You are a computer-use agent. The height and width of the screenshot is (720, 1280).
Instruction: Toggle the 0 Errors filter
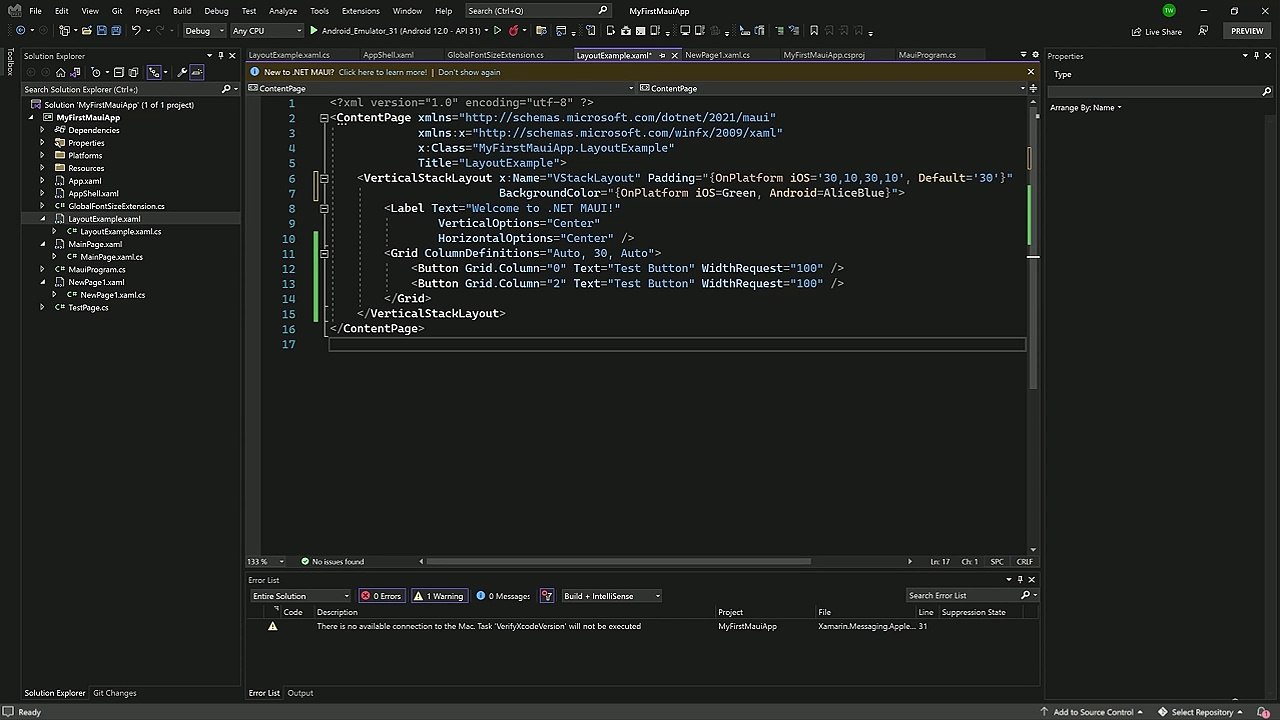[381, 596]
